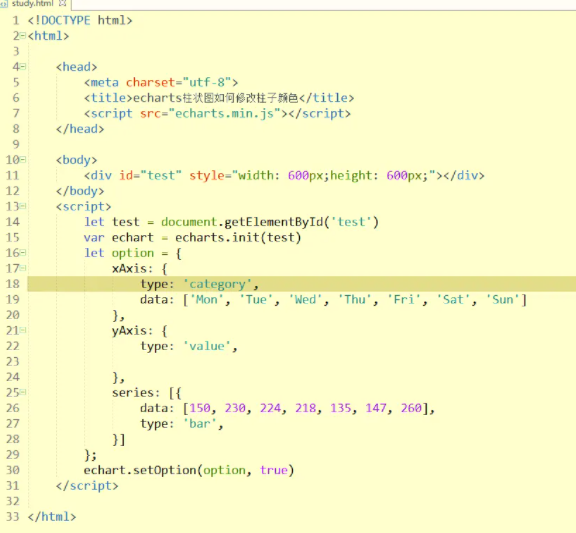Collapse the series fold on line 25
Viewport: 576px width, 533px height.
[x=23, y=392]
